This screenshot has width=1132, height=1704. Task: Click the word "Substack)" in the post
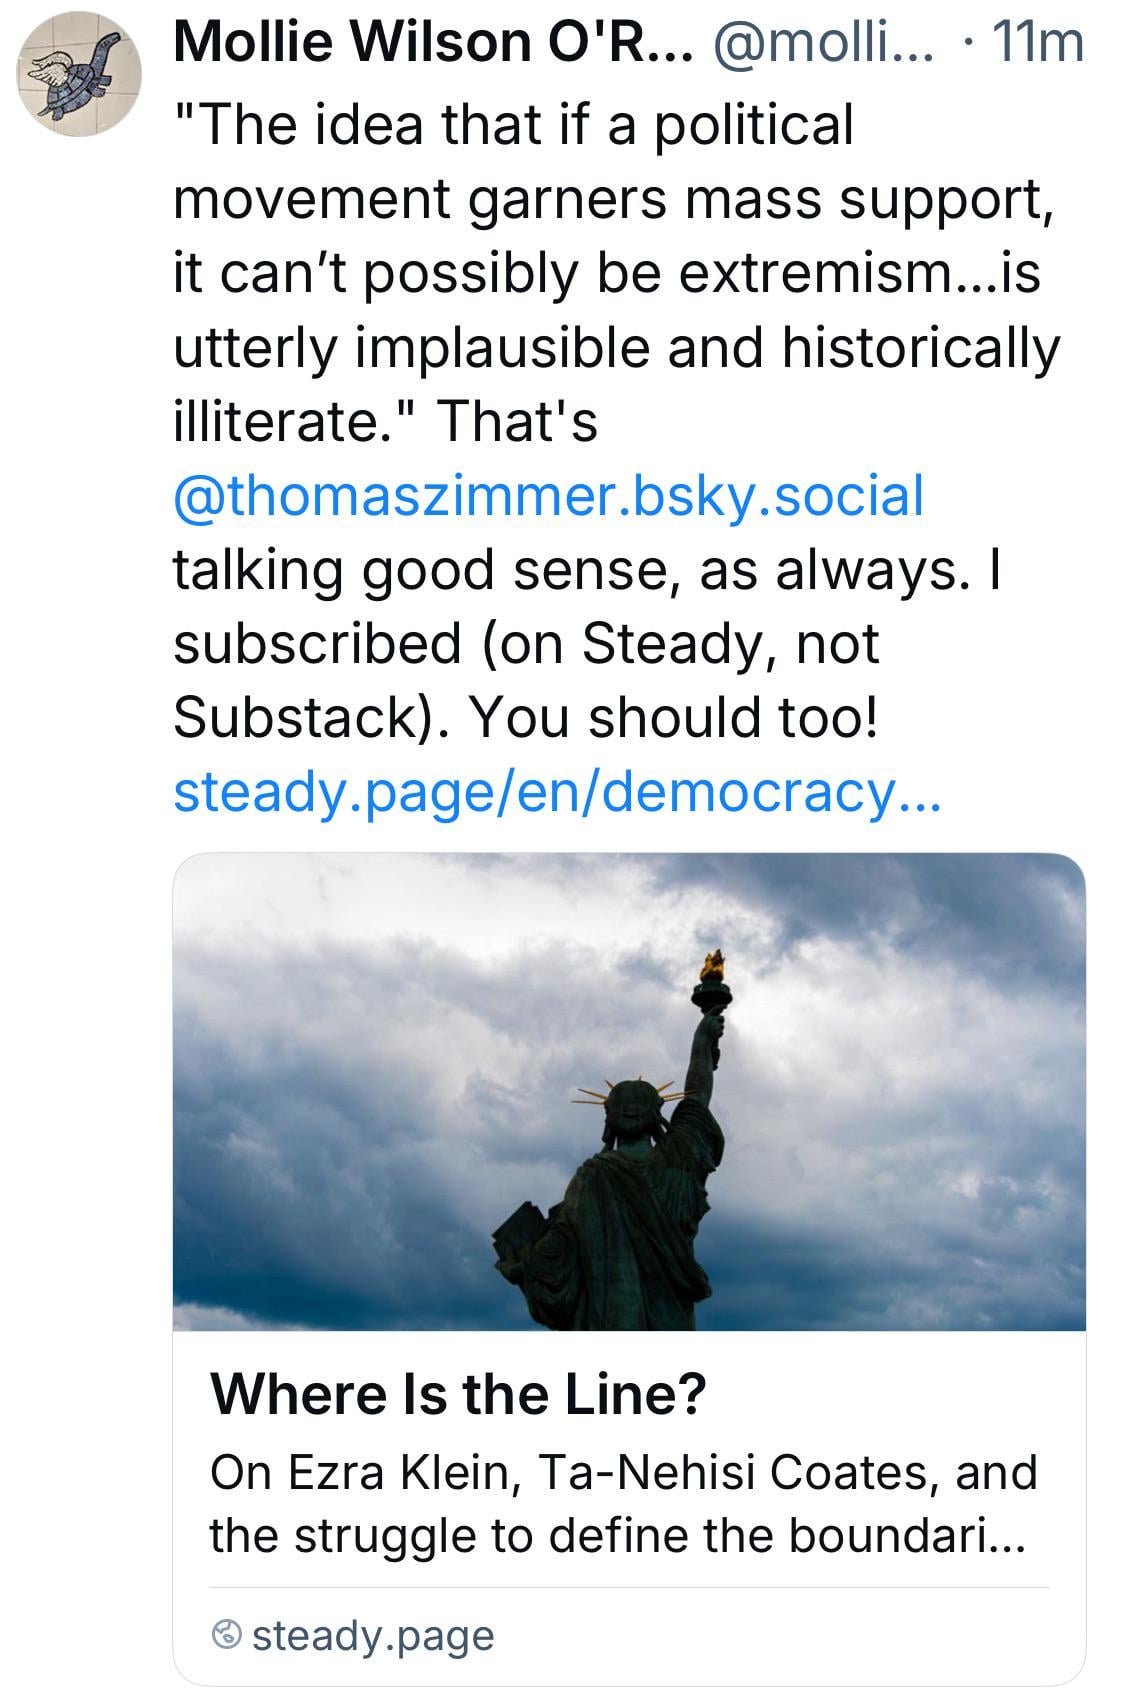[x=305, y=717]
